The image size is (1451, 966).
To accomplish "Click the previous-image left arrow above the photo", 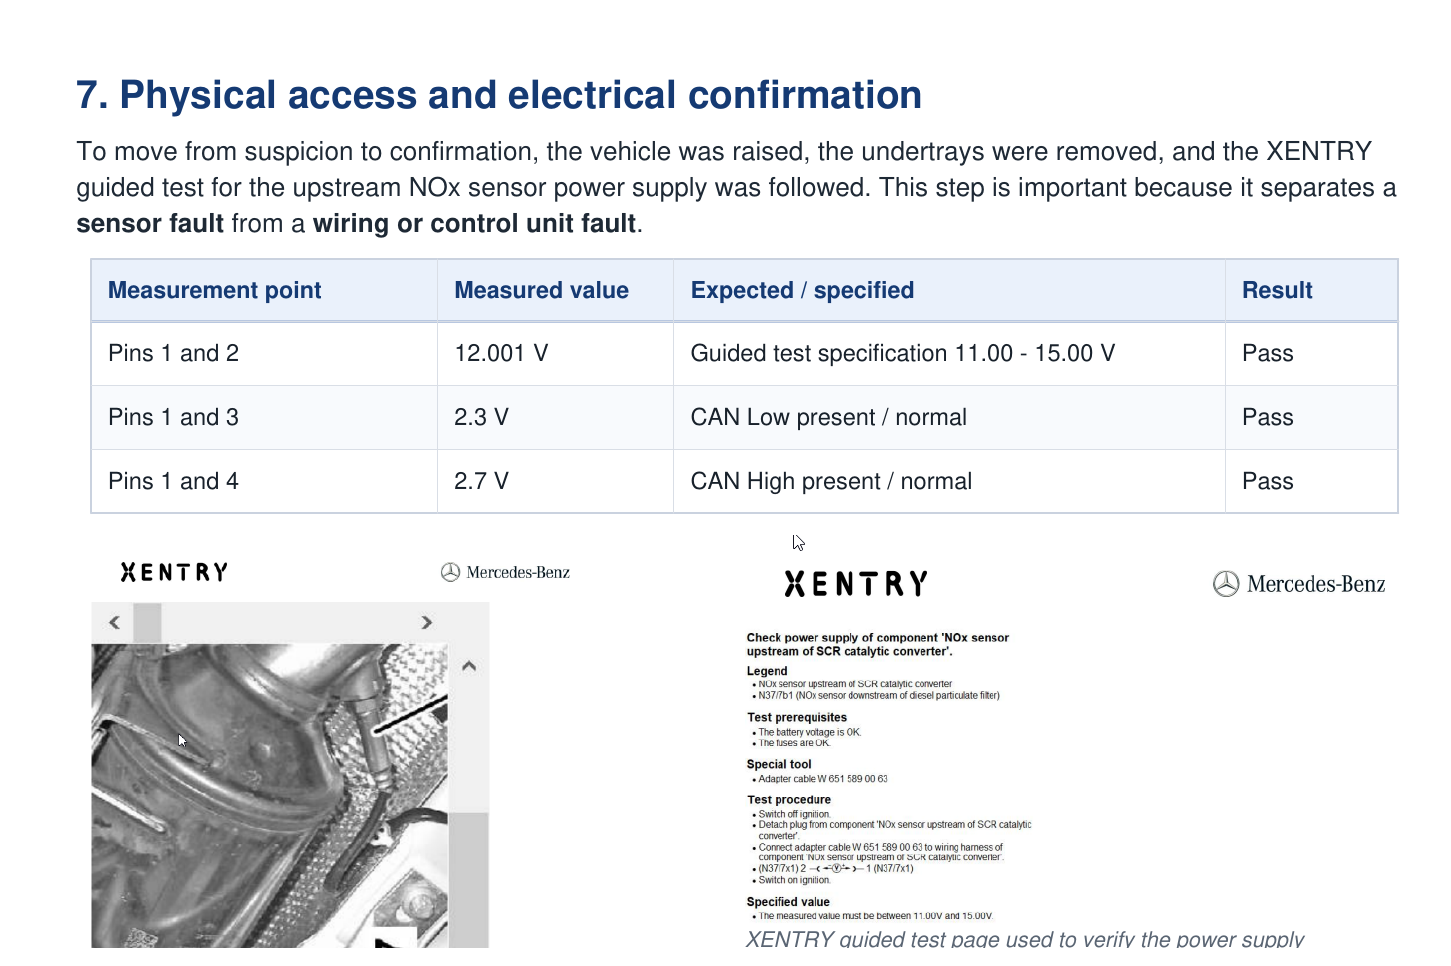I will pos(113,622).
